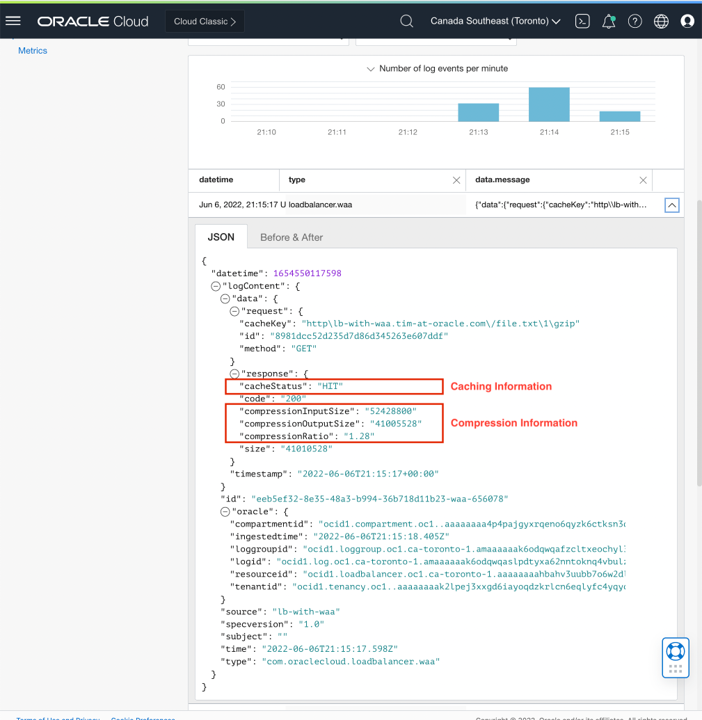Open the support lifebuoy help widget

[675, 657]
